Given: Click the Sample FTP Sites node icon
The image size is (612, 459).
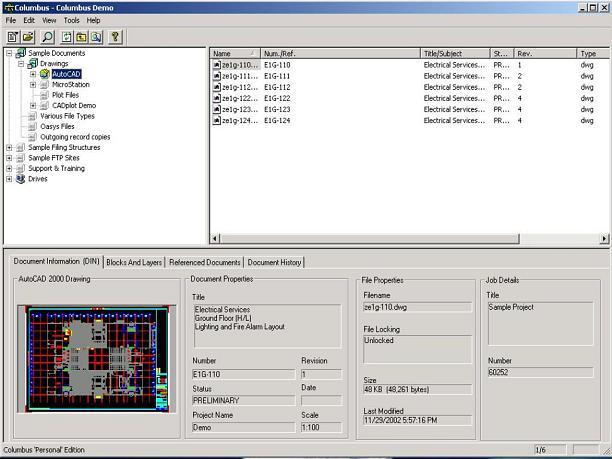Looking at the screenshot, I should [x=20, y=158].
